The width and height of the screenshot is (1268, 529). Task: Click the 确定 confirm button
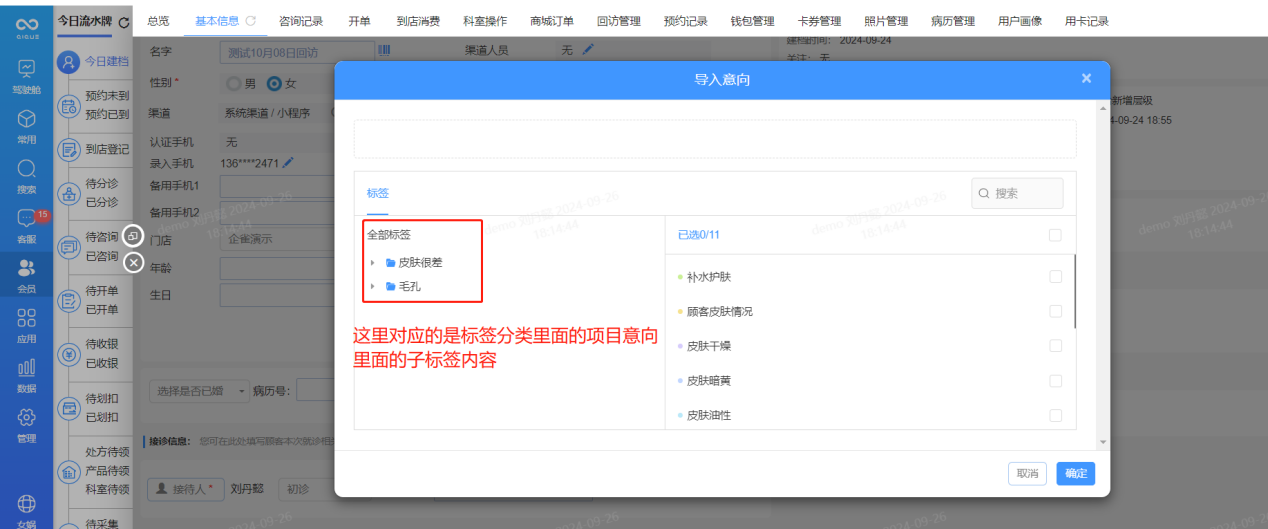coord(1075,473)
